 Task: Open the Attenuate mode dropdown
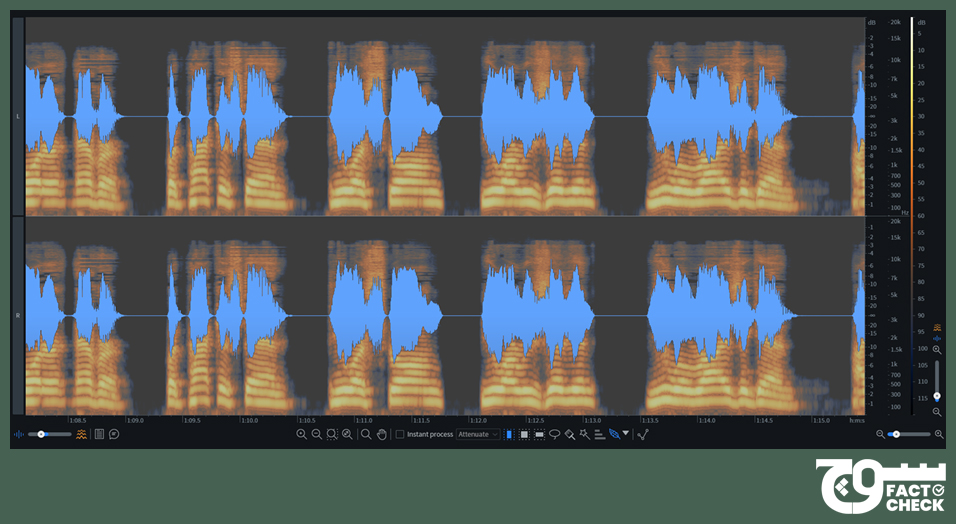[x=478, y=435]
